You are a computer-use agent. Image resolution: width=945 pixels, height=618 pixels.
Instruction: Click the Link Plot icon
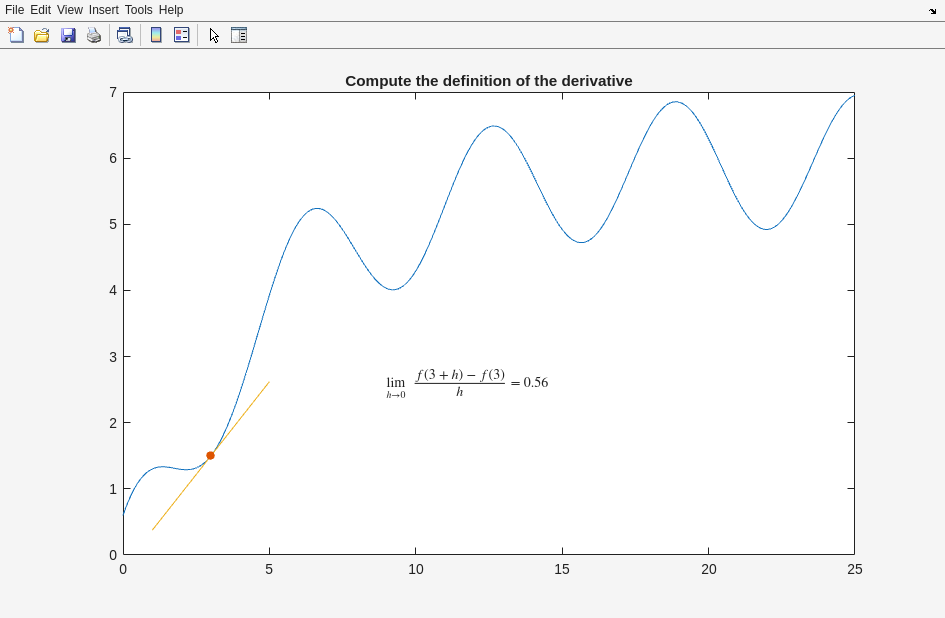point(124,35)
